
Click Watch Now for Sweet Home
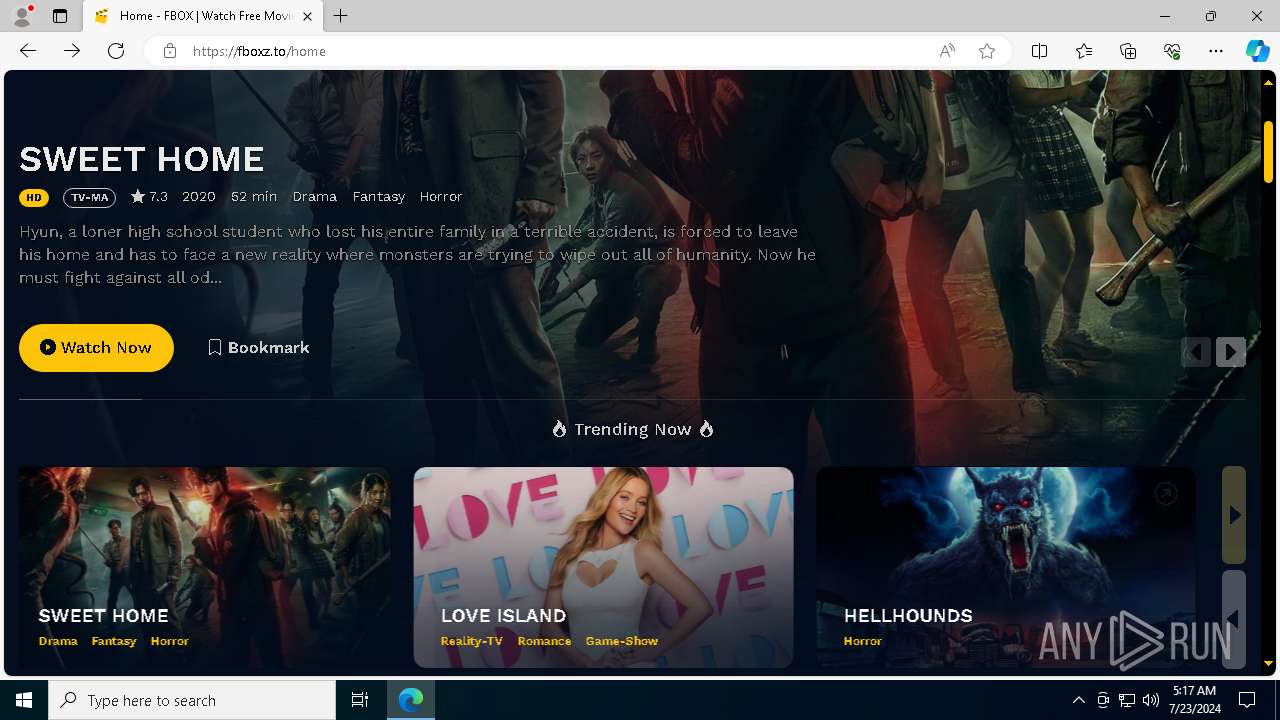click(x=96, y=348)
